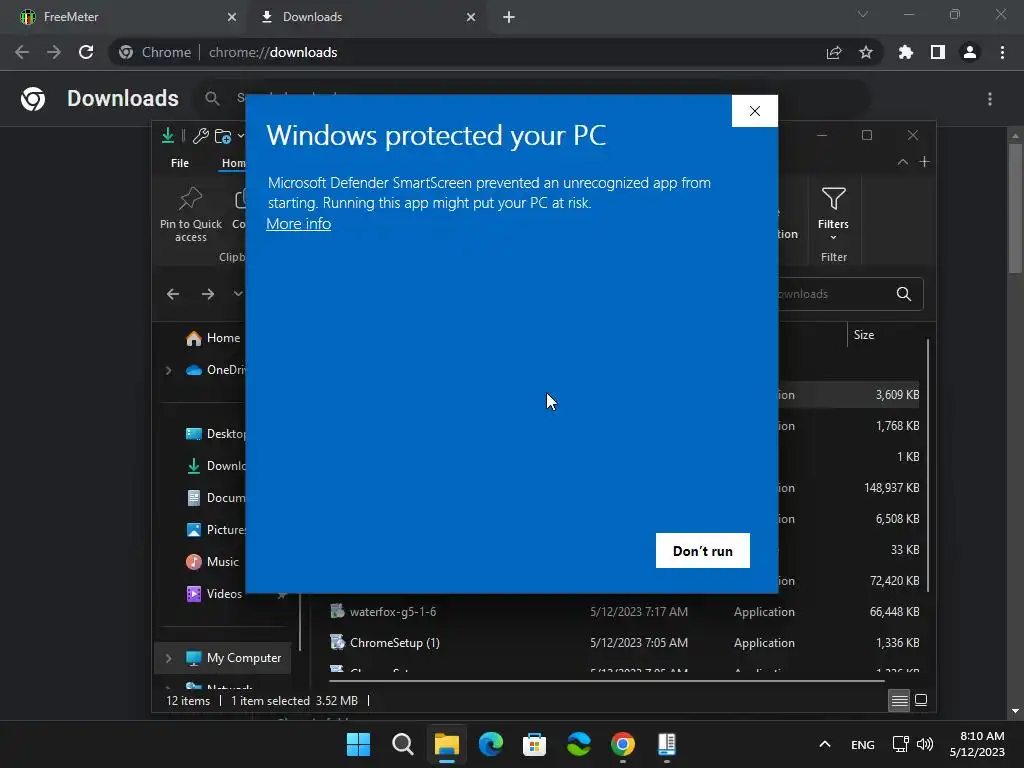The width and height of the screenshot is (1024, 768).
Task: Click the Don't run button
Action: (703, 551)
